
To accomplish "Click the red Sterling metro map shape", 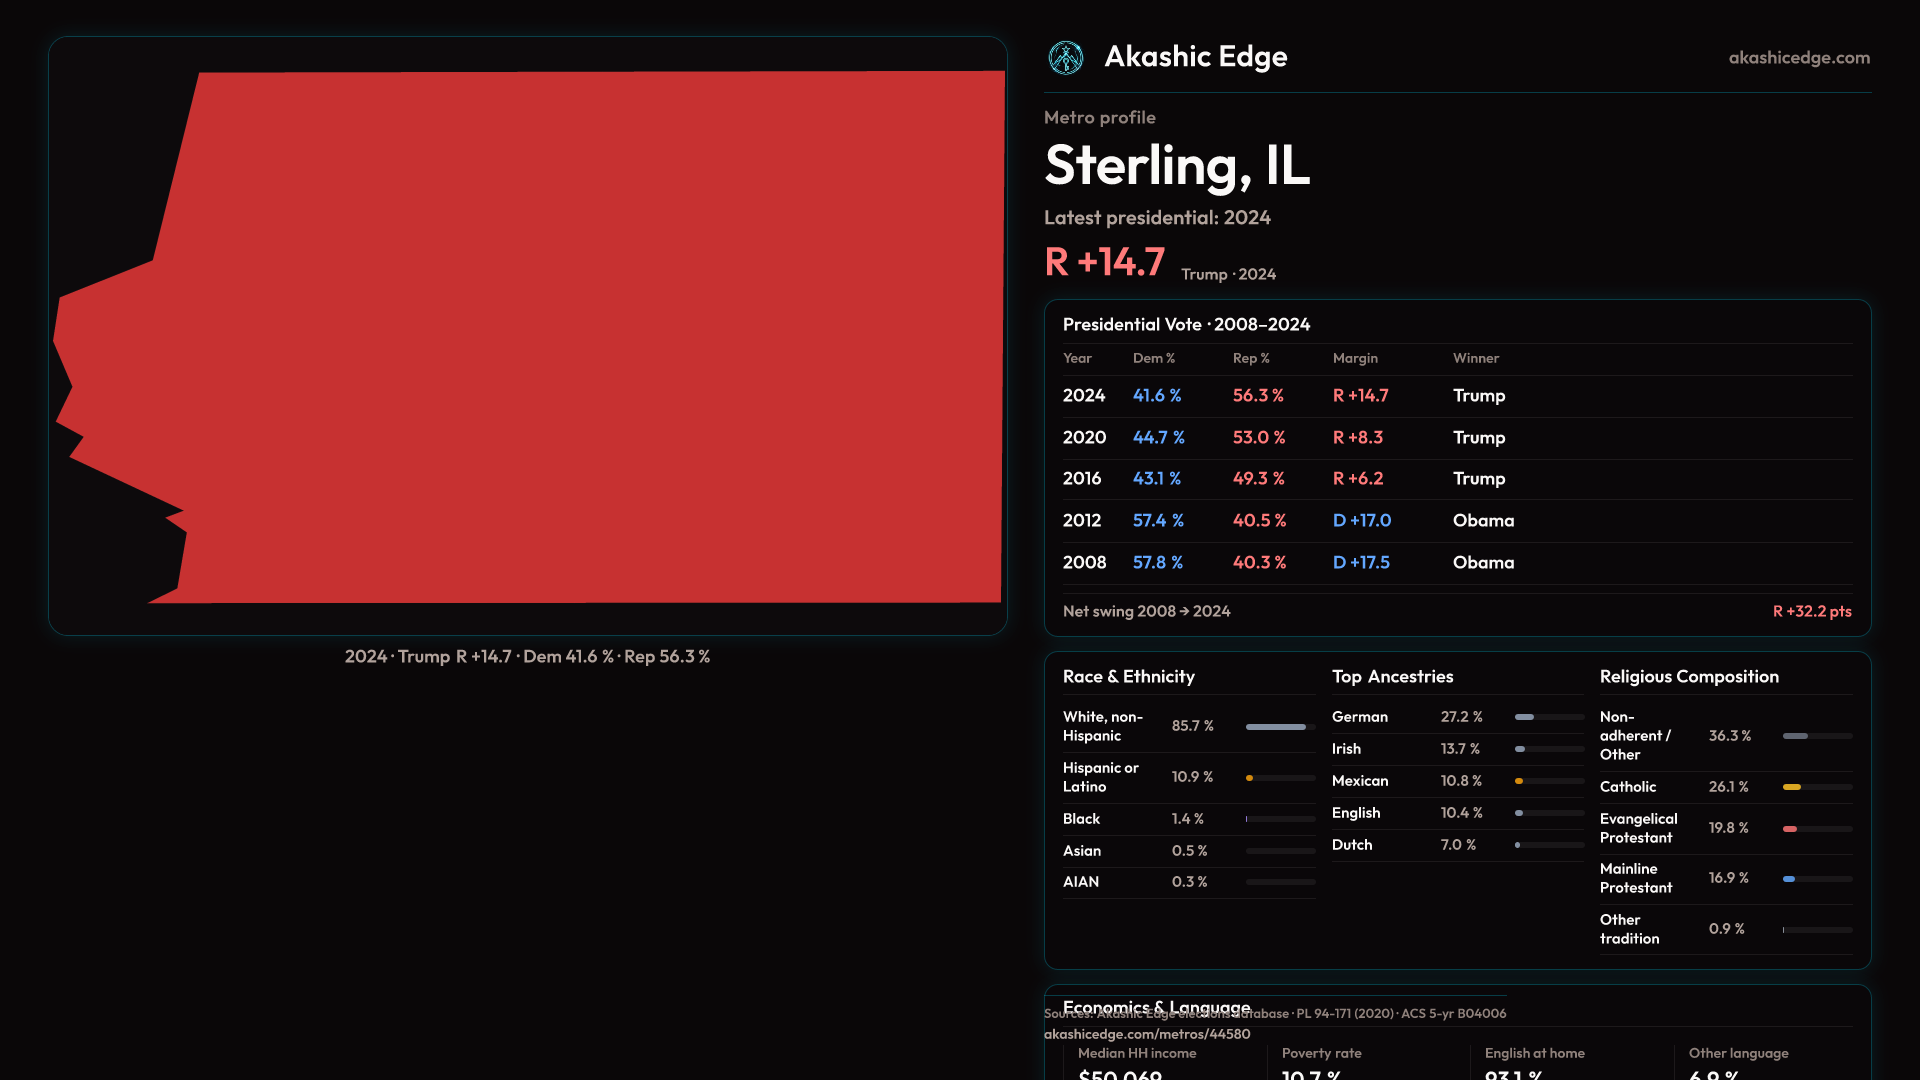I will coord(580,340).
